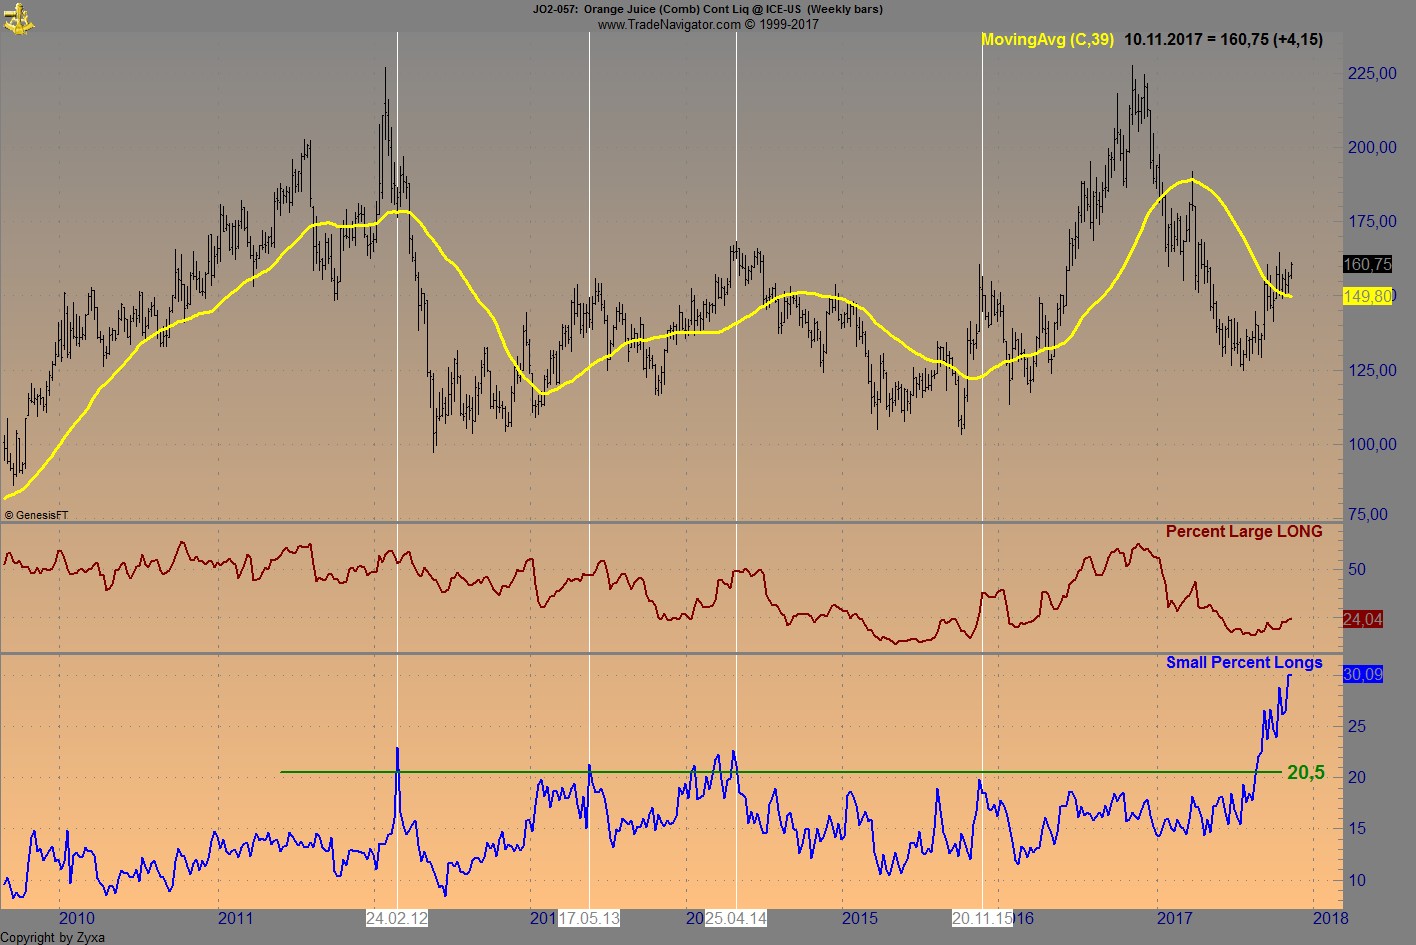The height and width of the screenshot is (945, 1416).
Task: Select the 24.02.12 date marker
Action: click(x=397, y=918)
